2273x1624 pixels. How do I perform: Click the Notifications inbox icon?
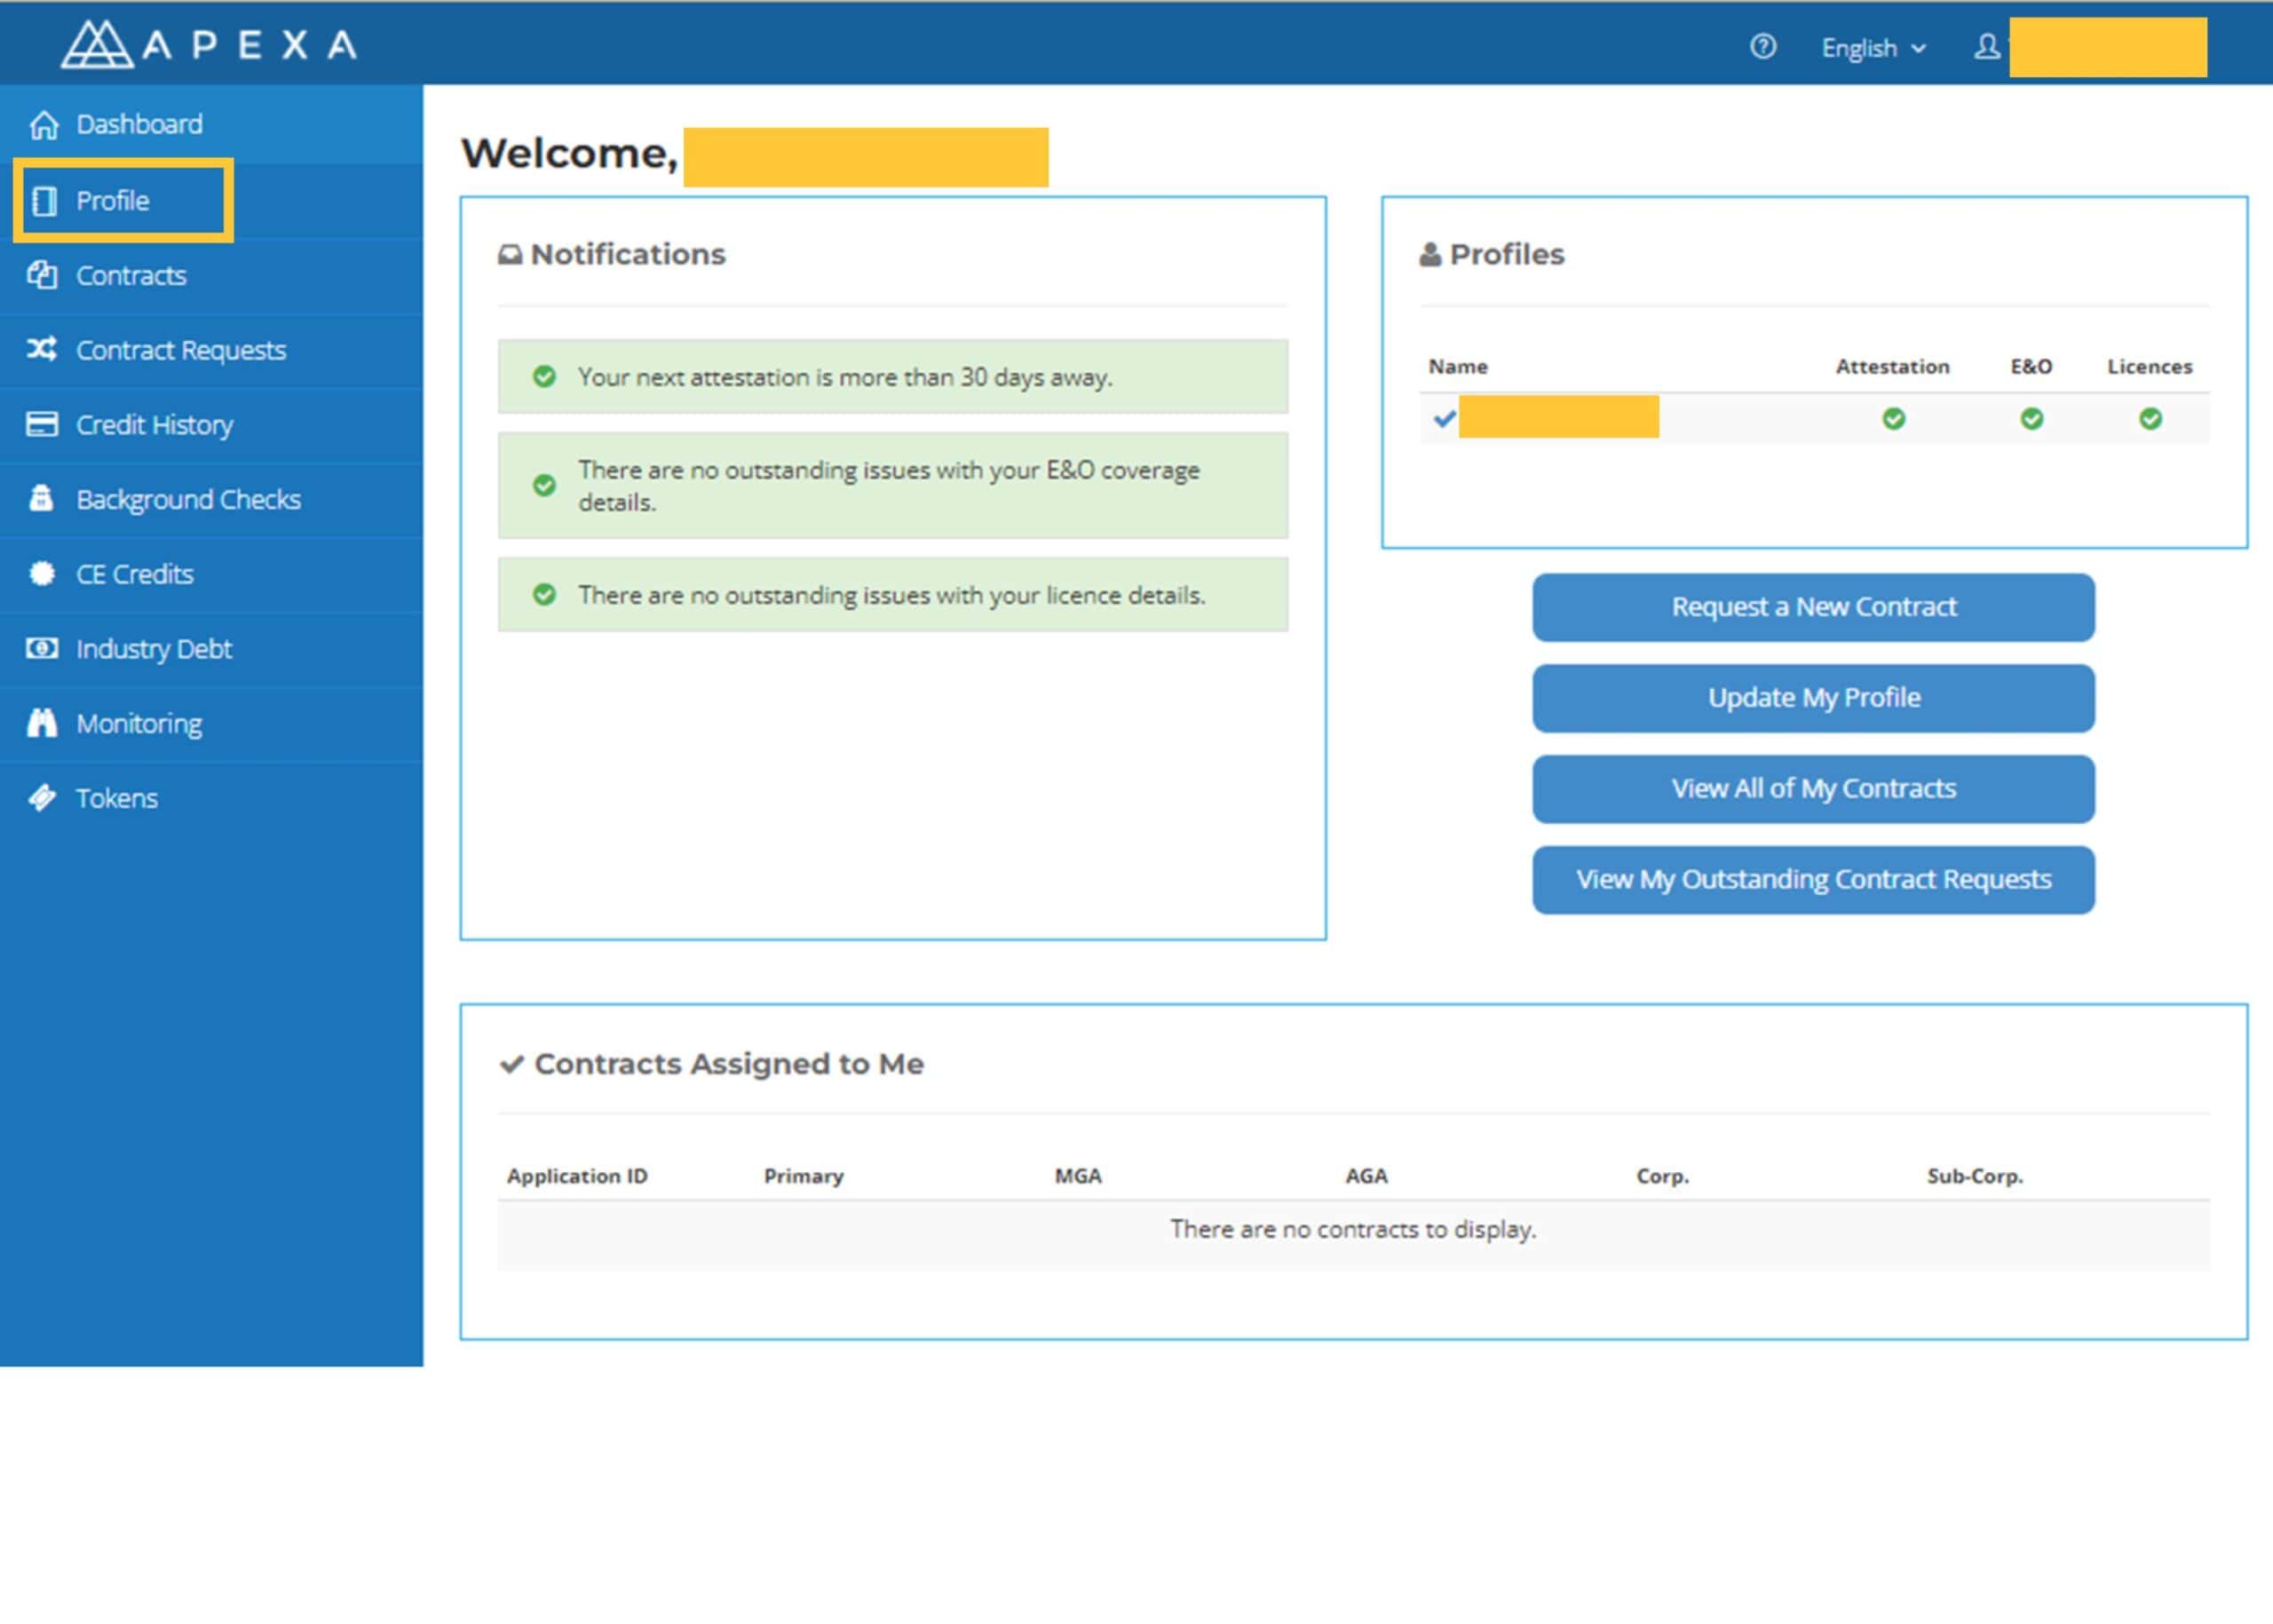[x=510, y=255]
